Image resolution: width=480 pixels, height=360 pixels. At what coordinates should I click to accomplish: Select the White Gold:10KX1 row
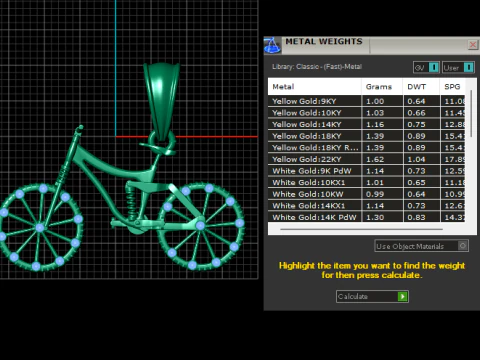point(366,182)
